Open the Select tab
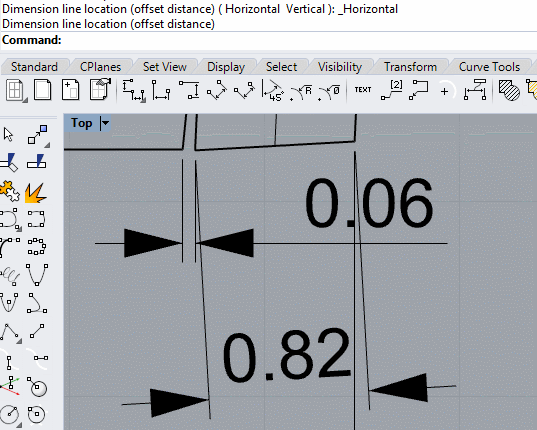 [282, 67]
